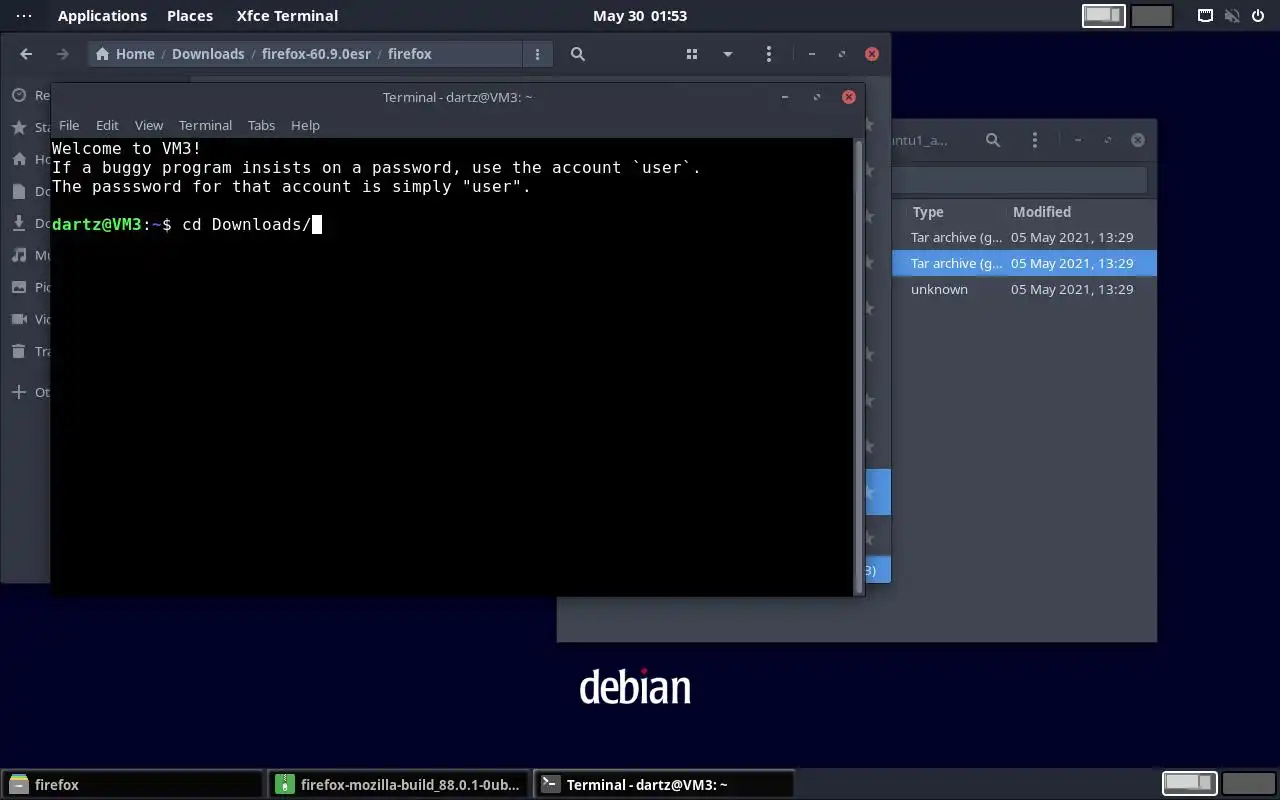
Task: Switch to first workspace in bottom panel
Action: pyautogui.click(x=1189, y=783)
